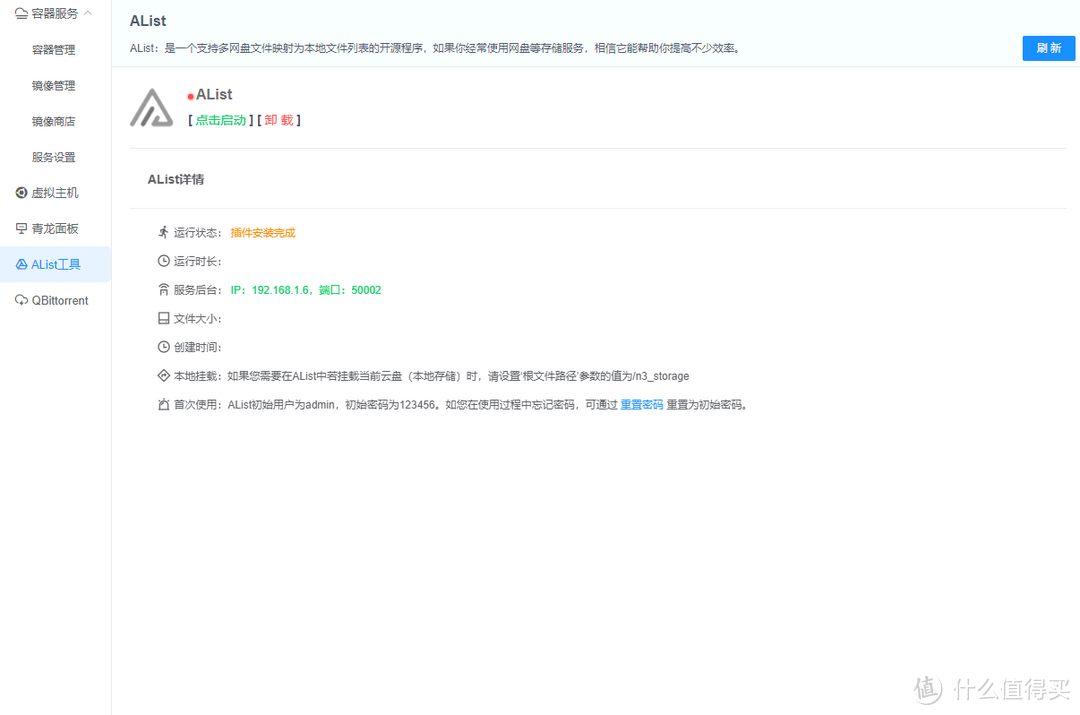Click the 虚拟主机 icon

(21, 193)
